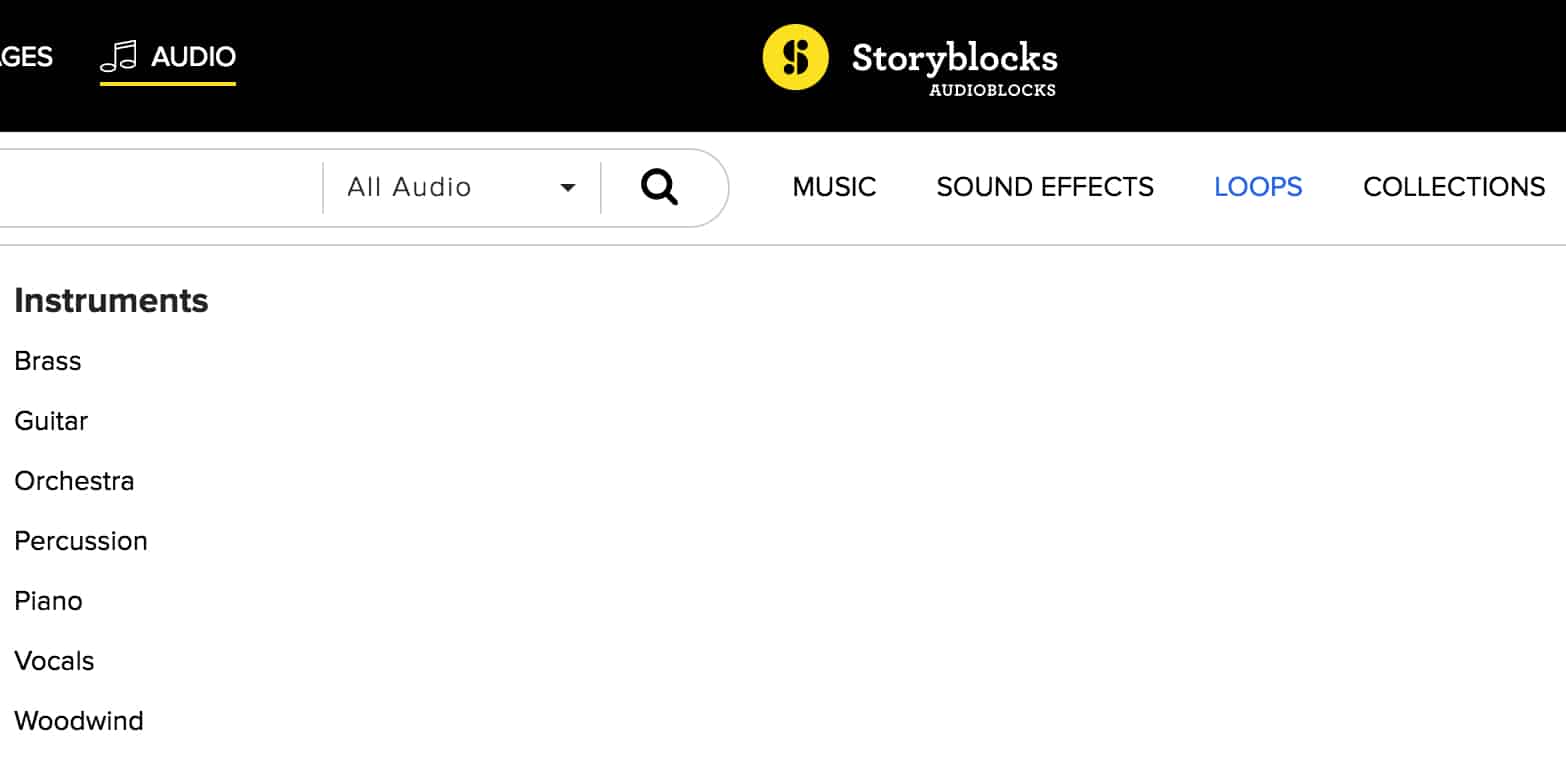Browse Percussion instrument loops
The image size is (1566, 764).
click(x=81, y=541)
